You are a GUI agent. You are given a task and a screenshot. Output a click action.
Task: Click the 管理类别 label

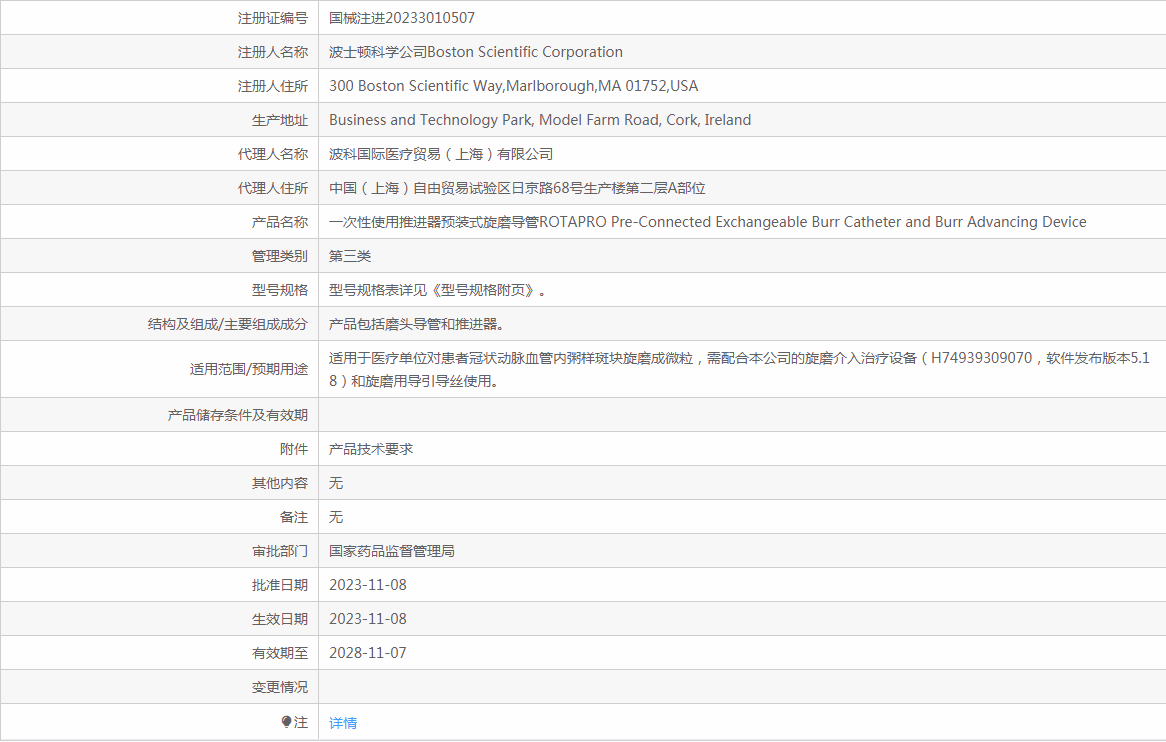point(280,257)
